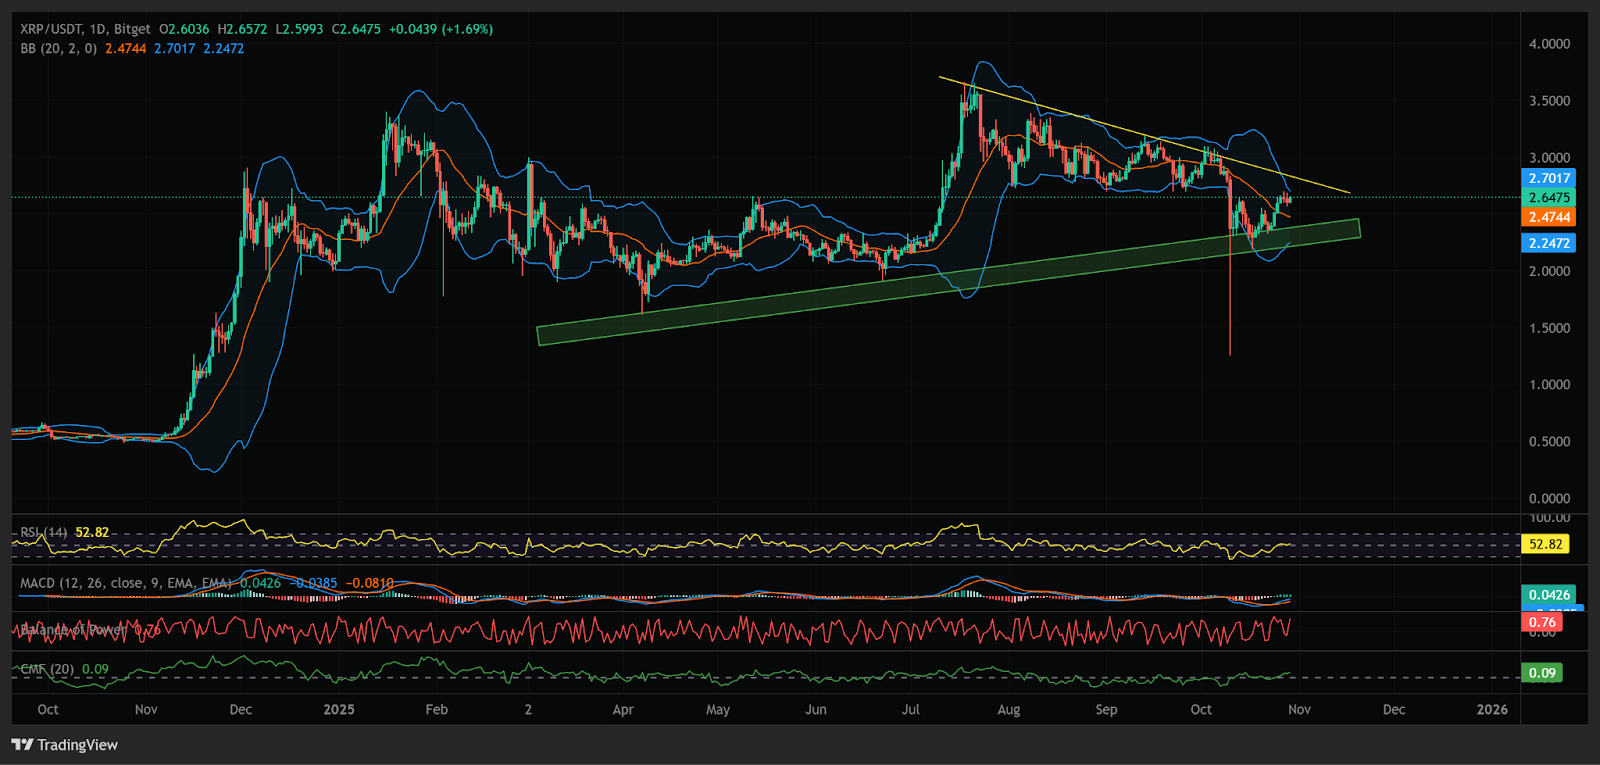Click the green 0.0426 MACD value tag
The height and width of the screenshot is (765, 1600).
click(x=1548, y=595)
